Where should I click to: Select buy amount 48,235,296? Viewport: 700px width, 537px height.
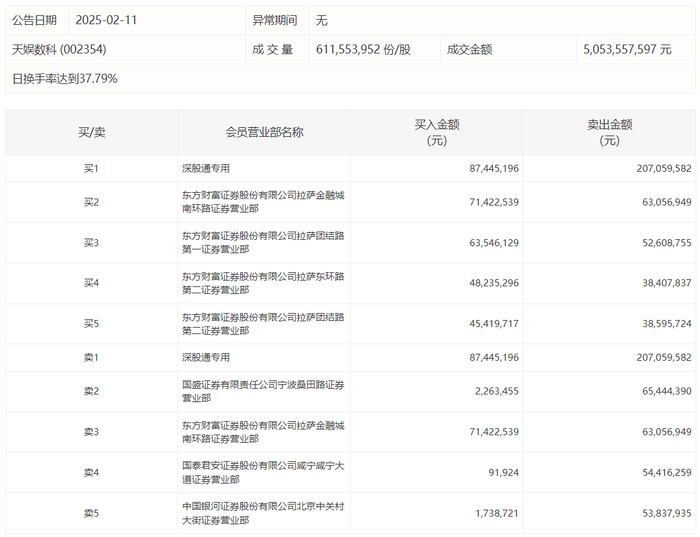(x=494, y=283)
